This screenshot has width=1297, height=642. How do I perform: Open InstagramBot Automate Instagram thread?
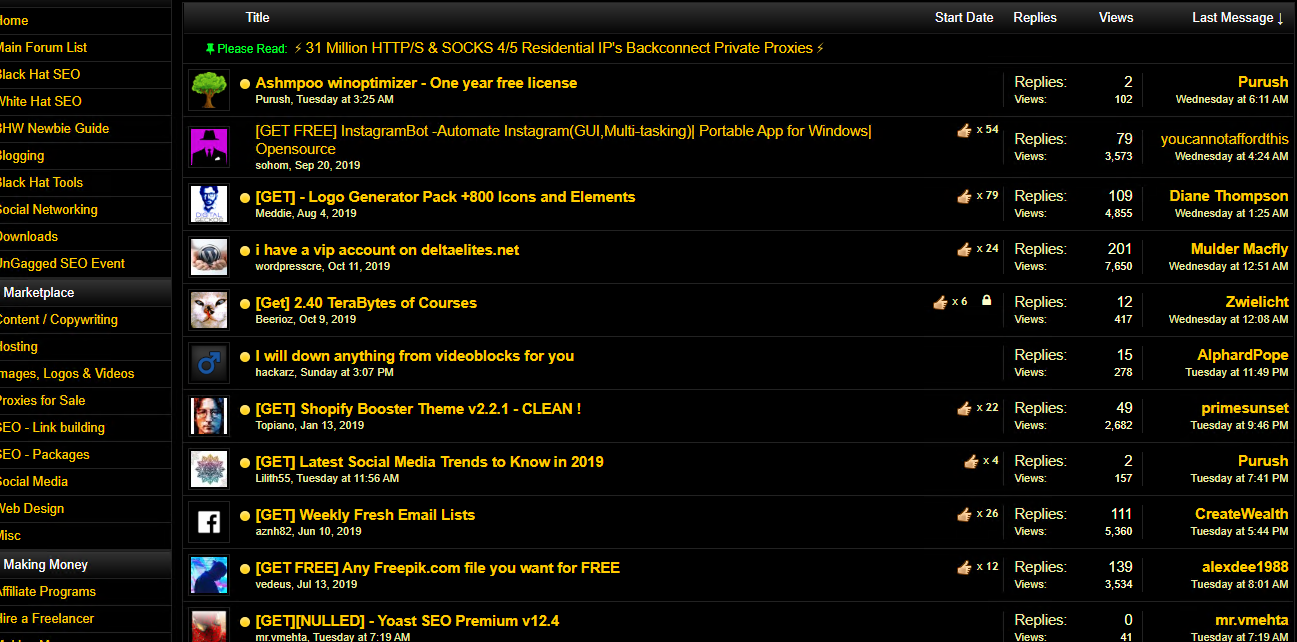click(563, 140)
